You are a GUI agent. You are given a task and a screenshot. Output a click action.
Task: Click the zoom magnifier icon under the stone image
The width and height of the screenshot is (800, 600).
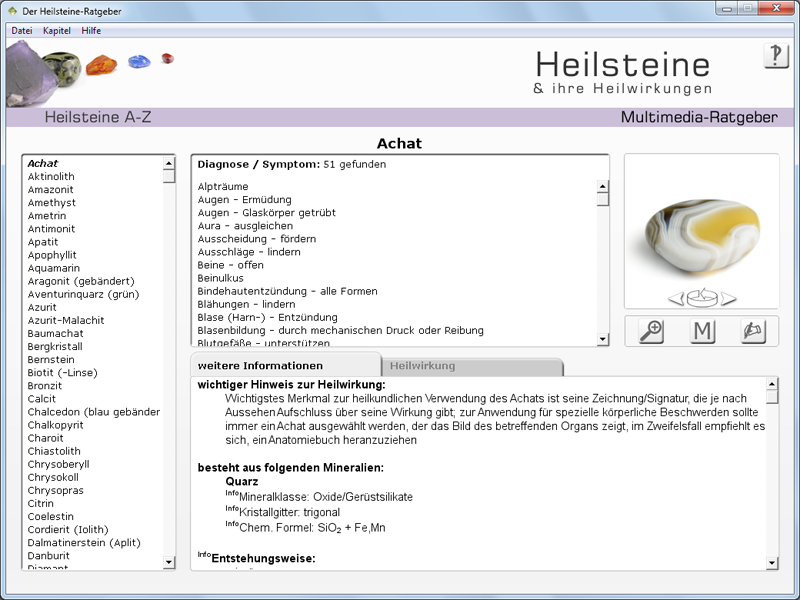(x=651, y=331)
